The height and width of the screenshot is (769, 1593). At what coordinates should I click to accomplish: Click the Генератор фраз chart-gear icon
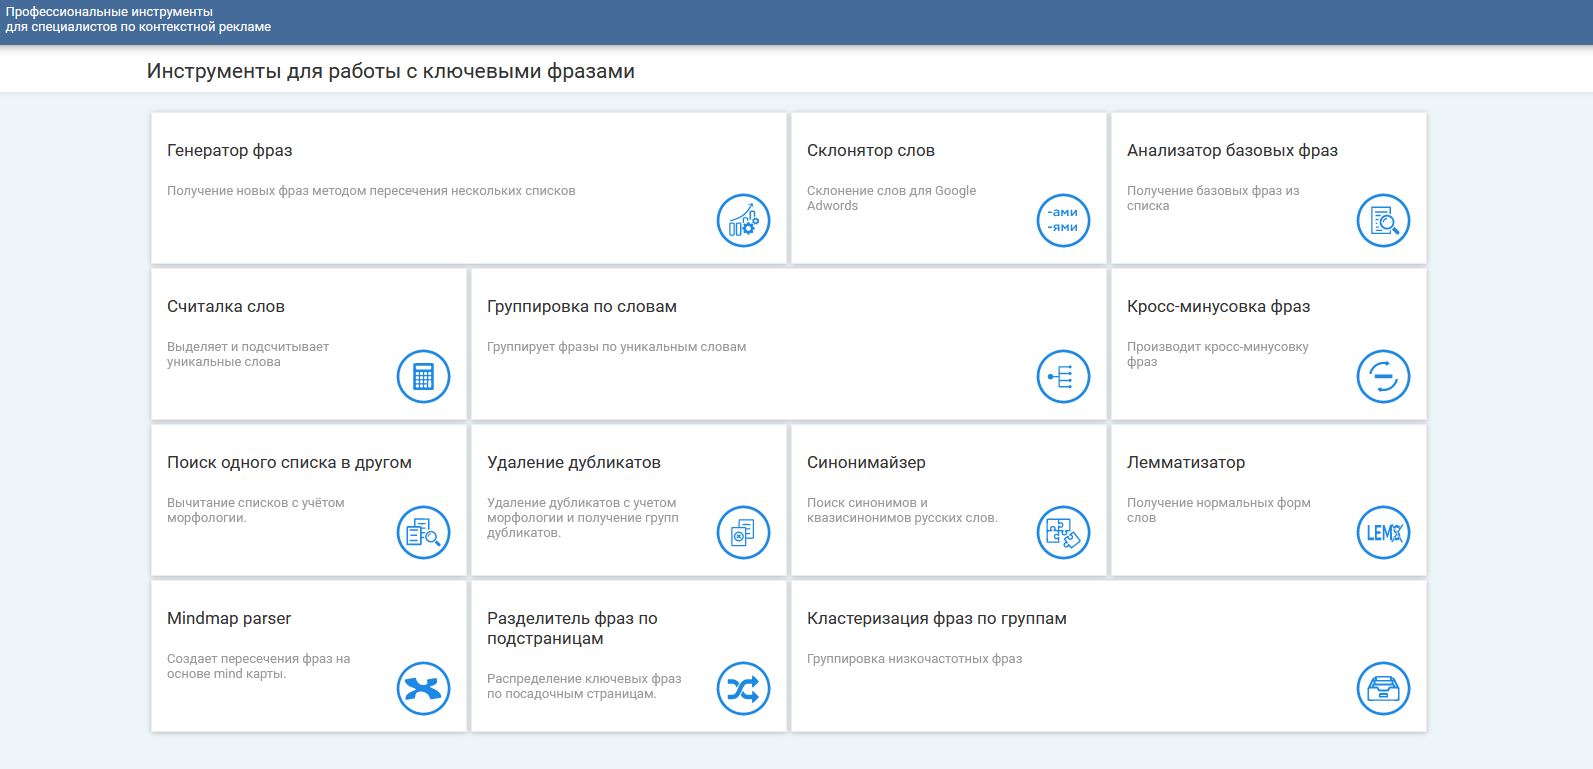coord(743,221)
